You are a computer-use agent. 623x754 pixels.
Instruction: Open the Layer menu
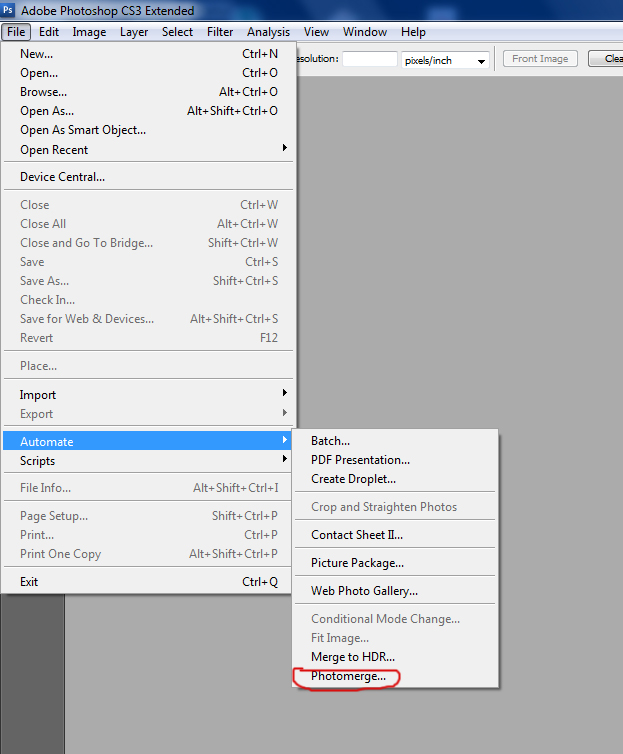[134, 32]
